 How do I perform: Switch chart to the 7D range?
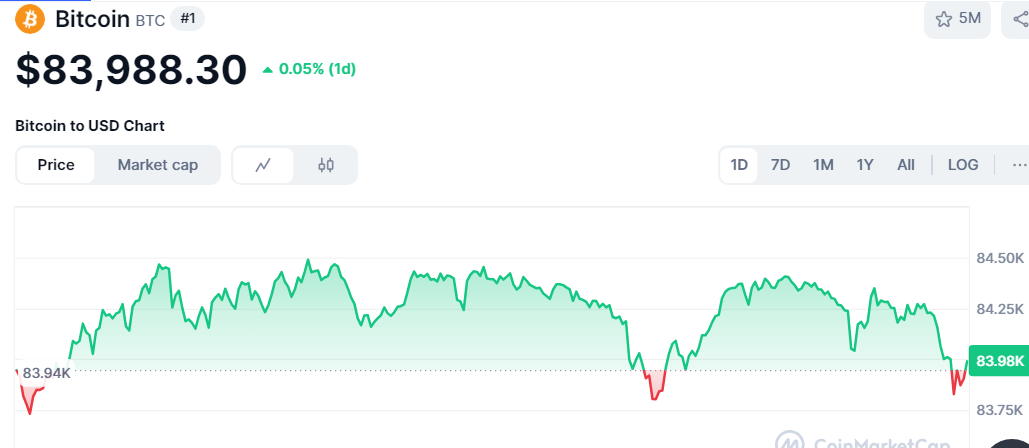[781, 165]
